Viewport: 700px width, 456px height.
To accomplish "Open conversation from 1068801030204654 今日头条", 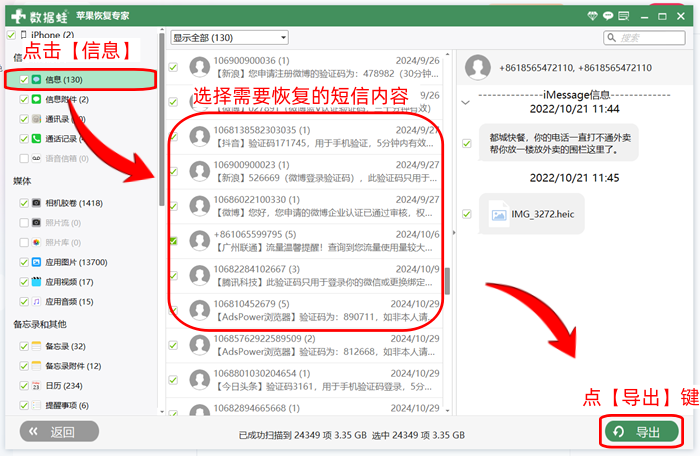I will tap(304, 380).
